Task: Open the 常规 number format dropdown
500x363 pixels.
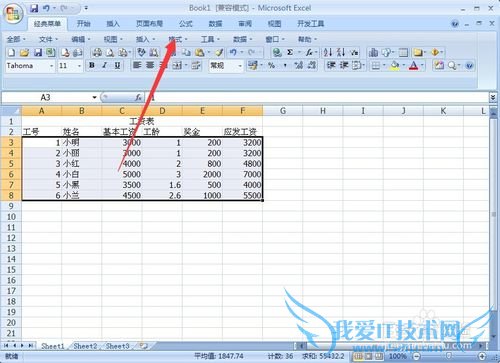Action: click(x=240, y=66)
